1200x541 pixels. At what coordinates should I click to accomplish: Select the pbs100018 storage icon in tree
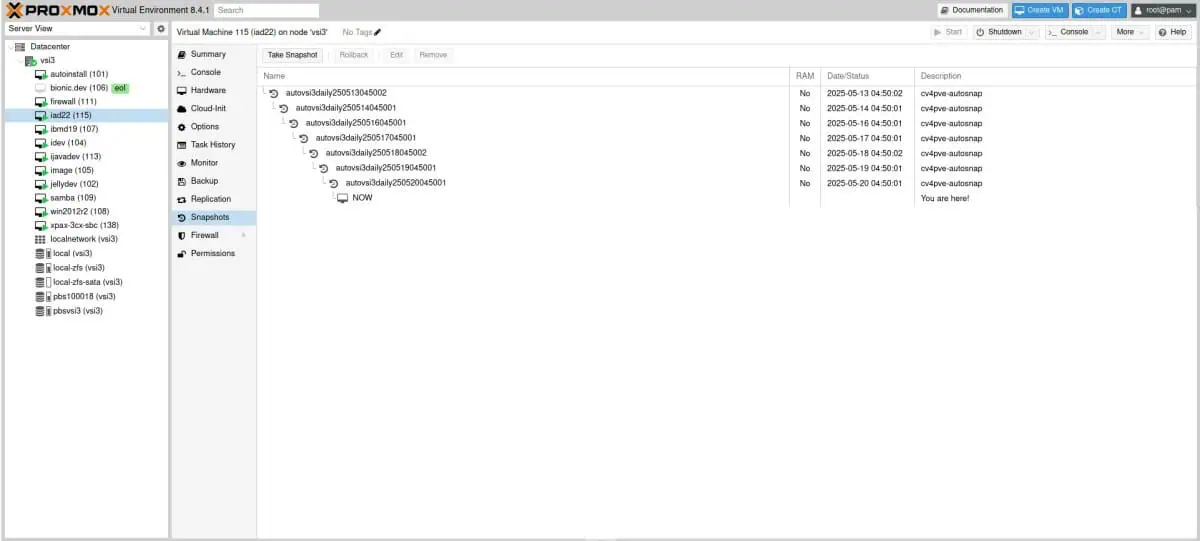43,296
